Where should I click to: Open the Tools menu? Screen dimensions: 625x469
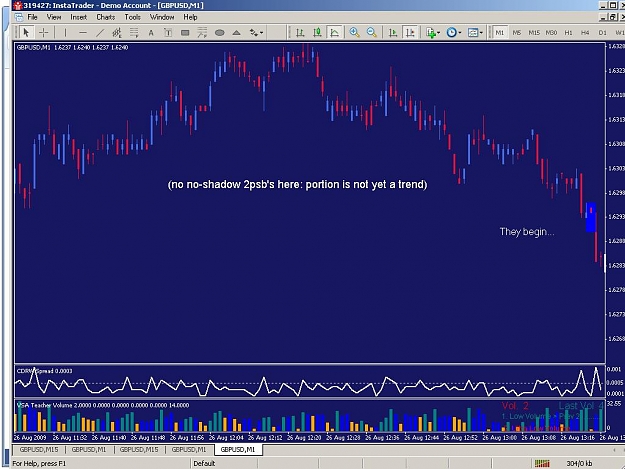[132, 17]
